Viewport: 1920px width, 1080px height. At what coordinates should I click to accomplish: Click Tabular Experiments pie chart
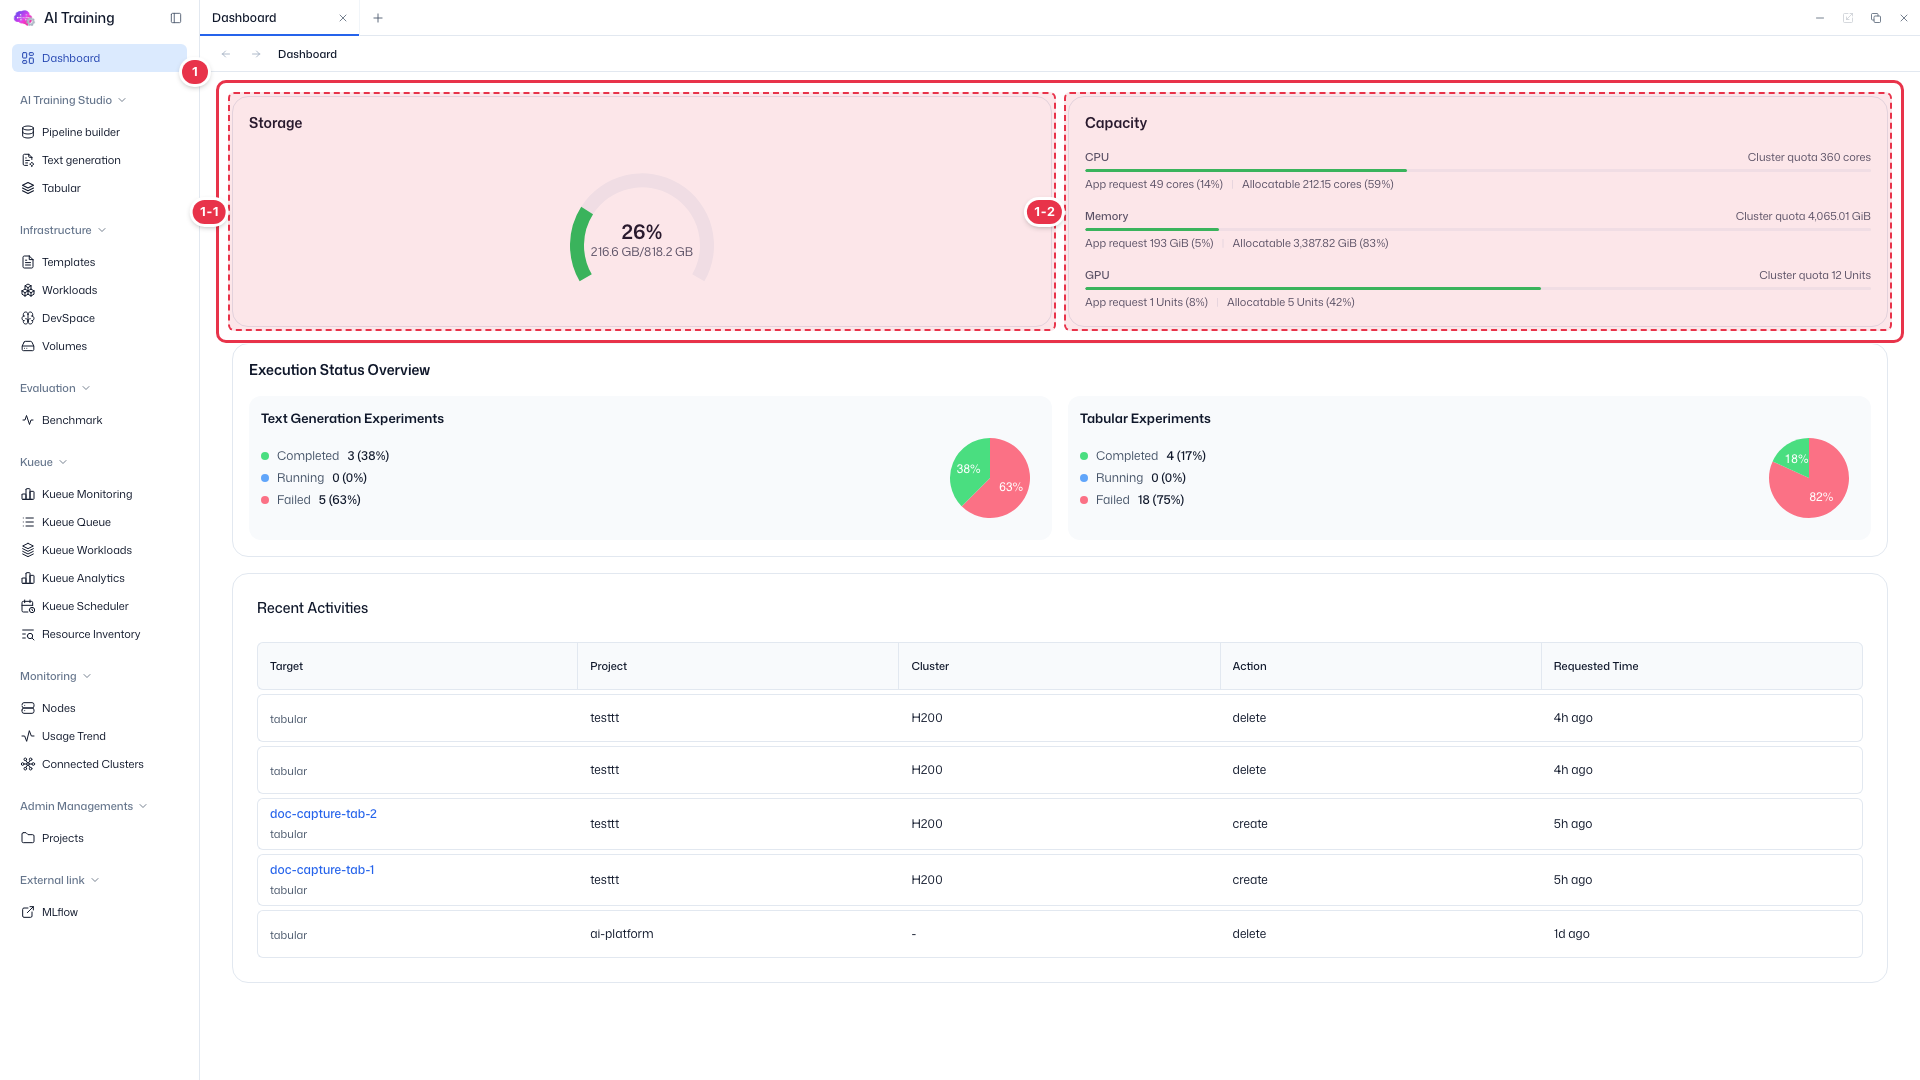click(x=1809, y=478)
